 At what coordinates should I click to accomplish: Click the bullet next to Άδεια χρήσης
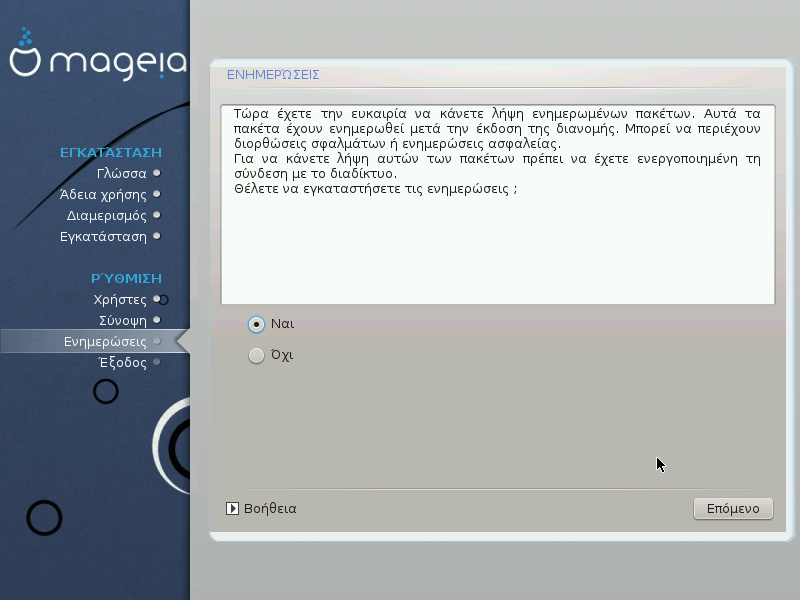(x=157, y=194)
